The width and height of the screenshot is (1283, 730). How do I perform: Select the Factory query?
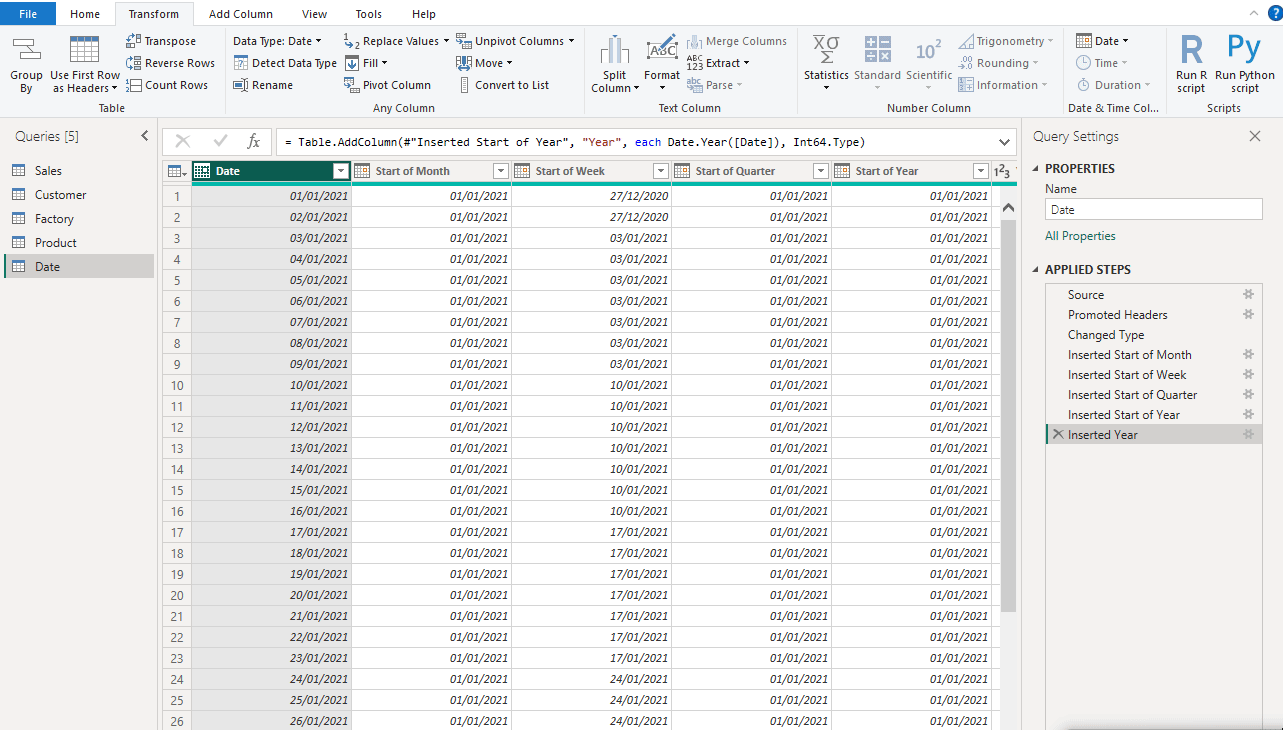[80, 219]
